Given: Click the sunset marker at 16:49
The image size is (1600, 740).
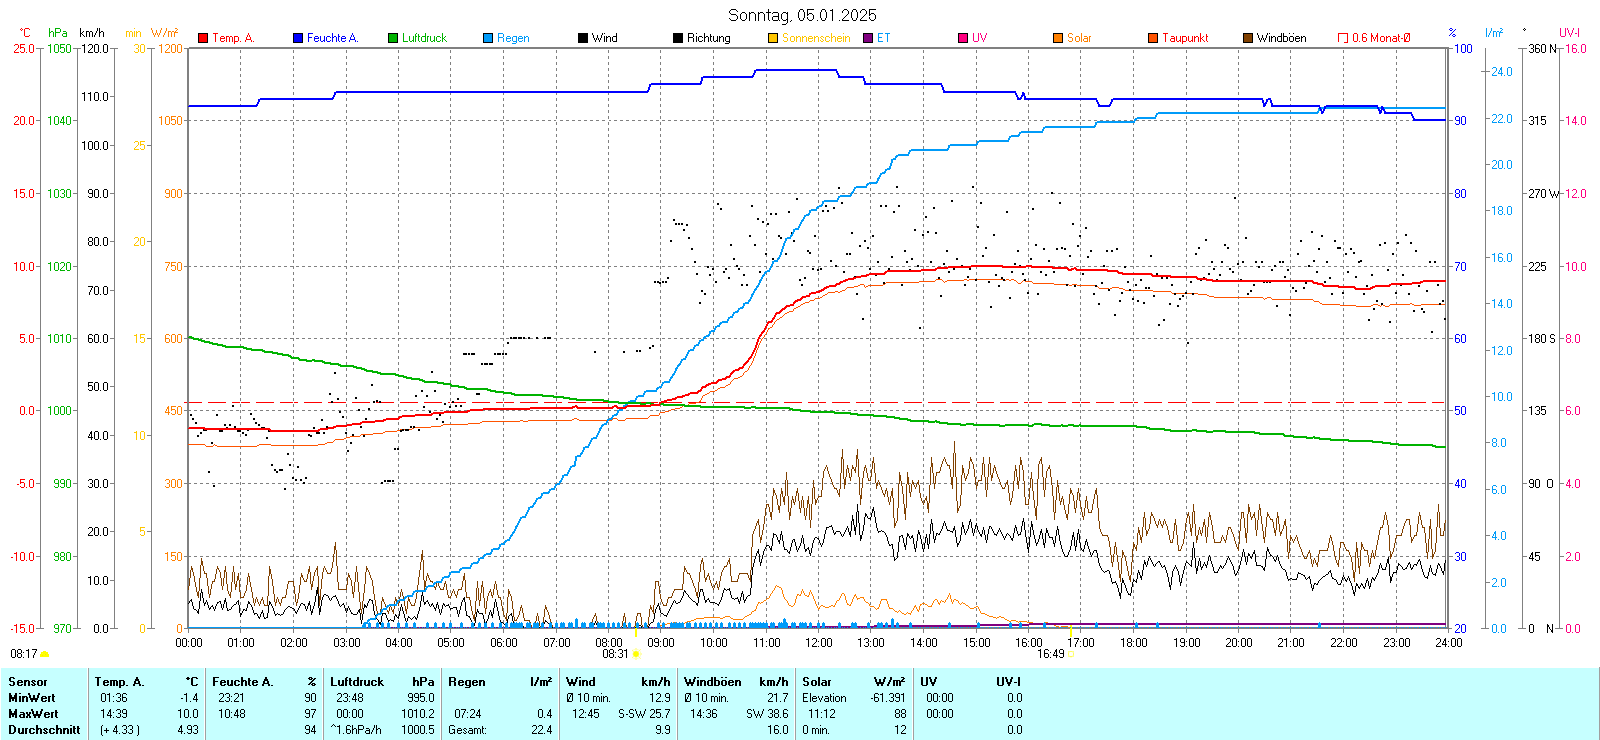Looking at the screenshot, I should (x=1070, y=654).
